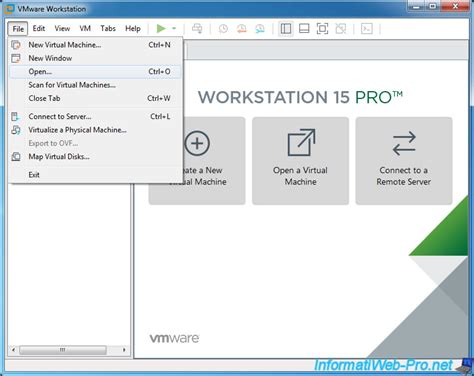This screenshot has height=376, width=474.
Task: Click the VMware Workstation title bar icon
Action: point(10,9)
